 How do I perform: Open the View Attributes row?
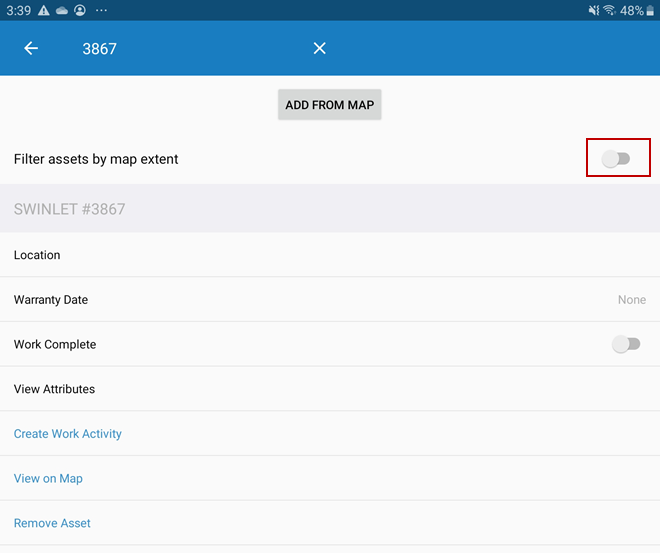54,389
